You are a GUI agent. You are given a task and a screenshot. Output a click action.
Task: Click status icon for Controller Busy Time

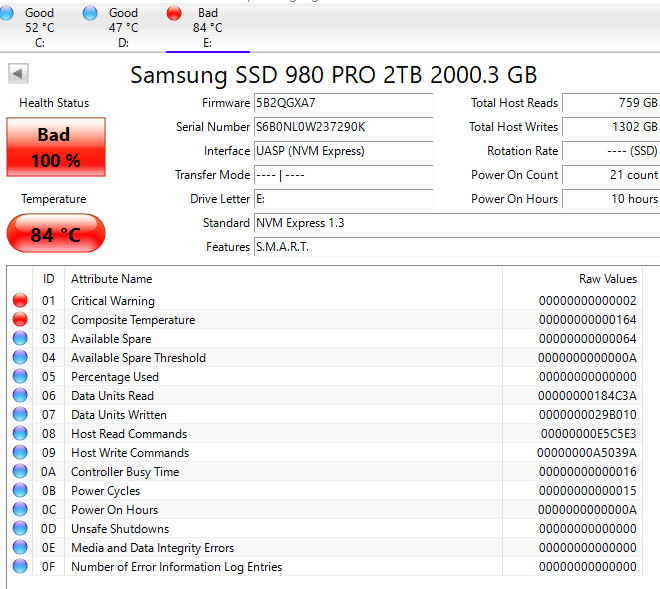[x=20, y=471]
